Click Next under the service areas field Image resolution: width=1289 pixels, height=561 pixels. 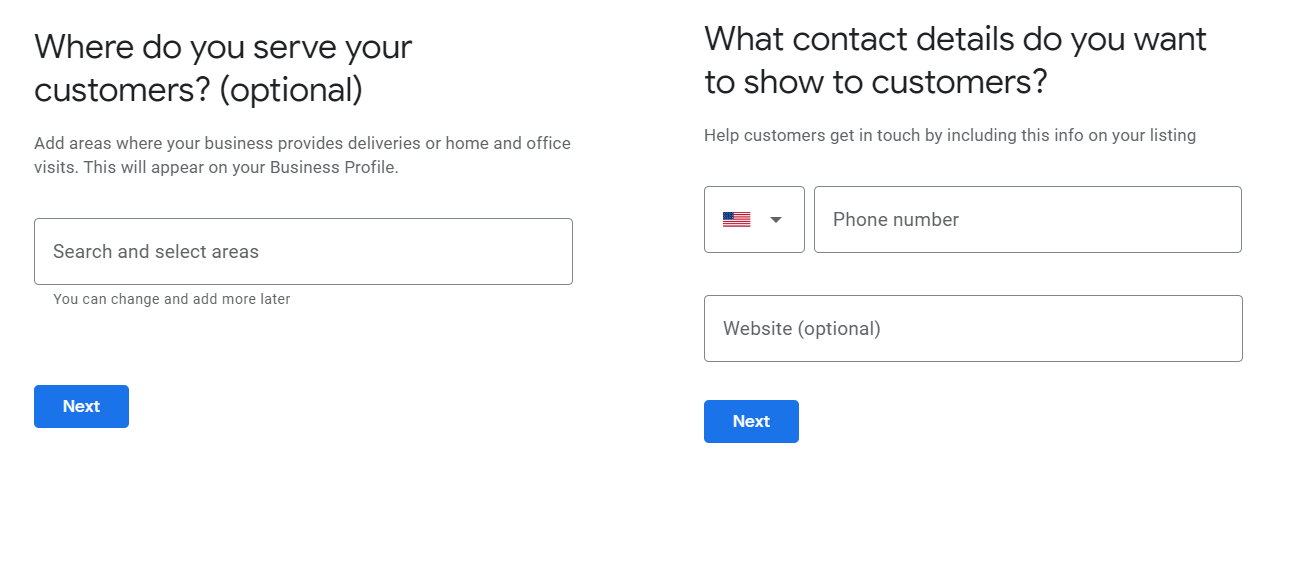[x=81, y=406]
